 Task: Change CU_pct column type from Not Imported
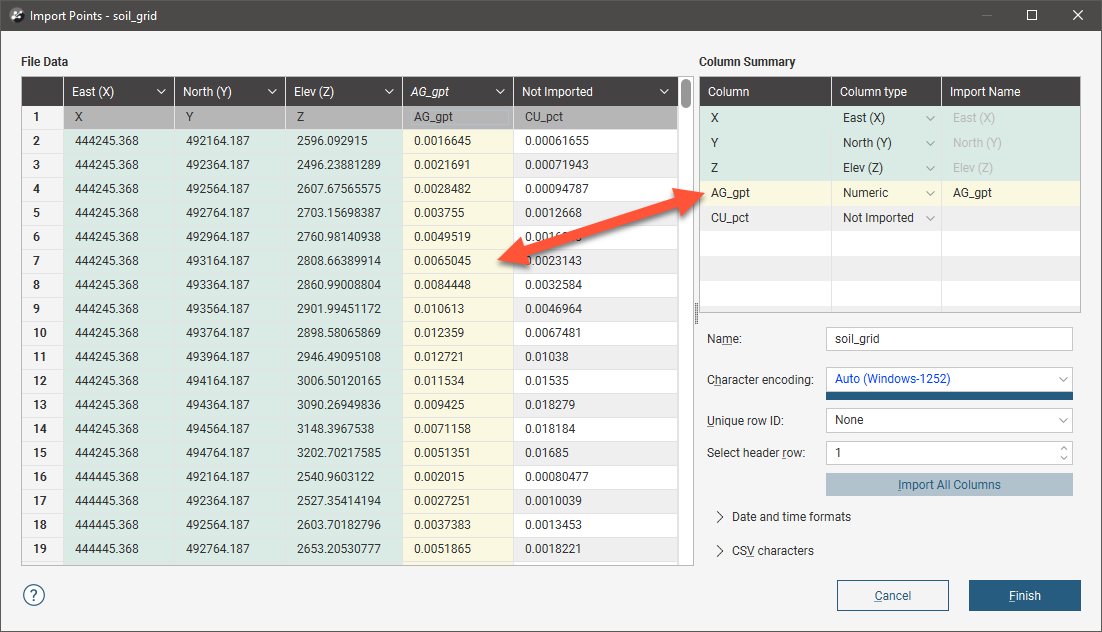coord(930,218)
